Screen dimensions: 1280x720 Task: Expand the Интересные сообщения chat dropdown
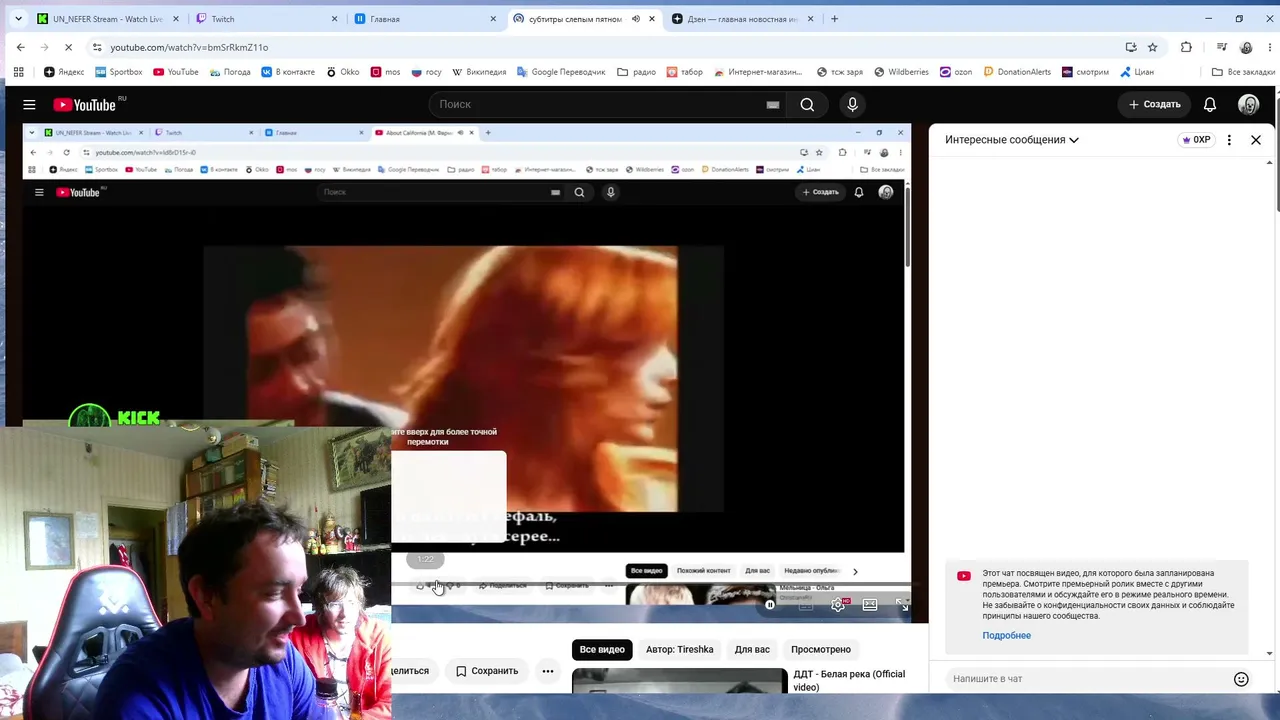pos(1012,140)
